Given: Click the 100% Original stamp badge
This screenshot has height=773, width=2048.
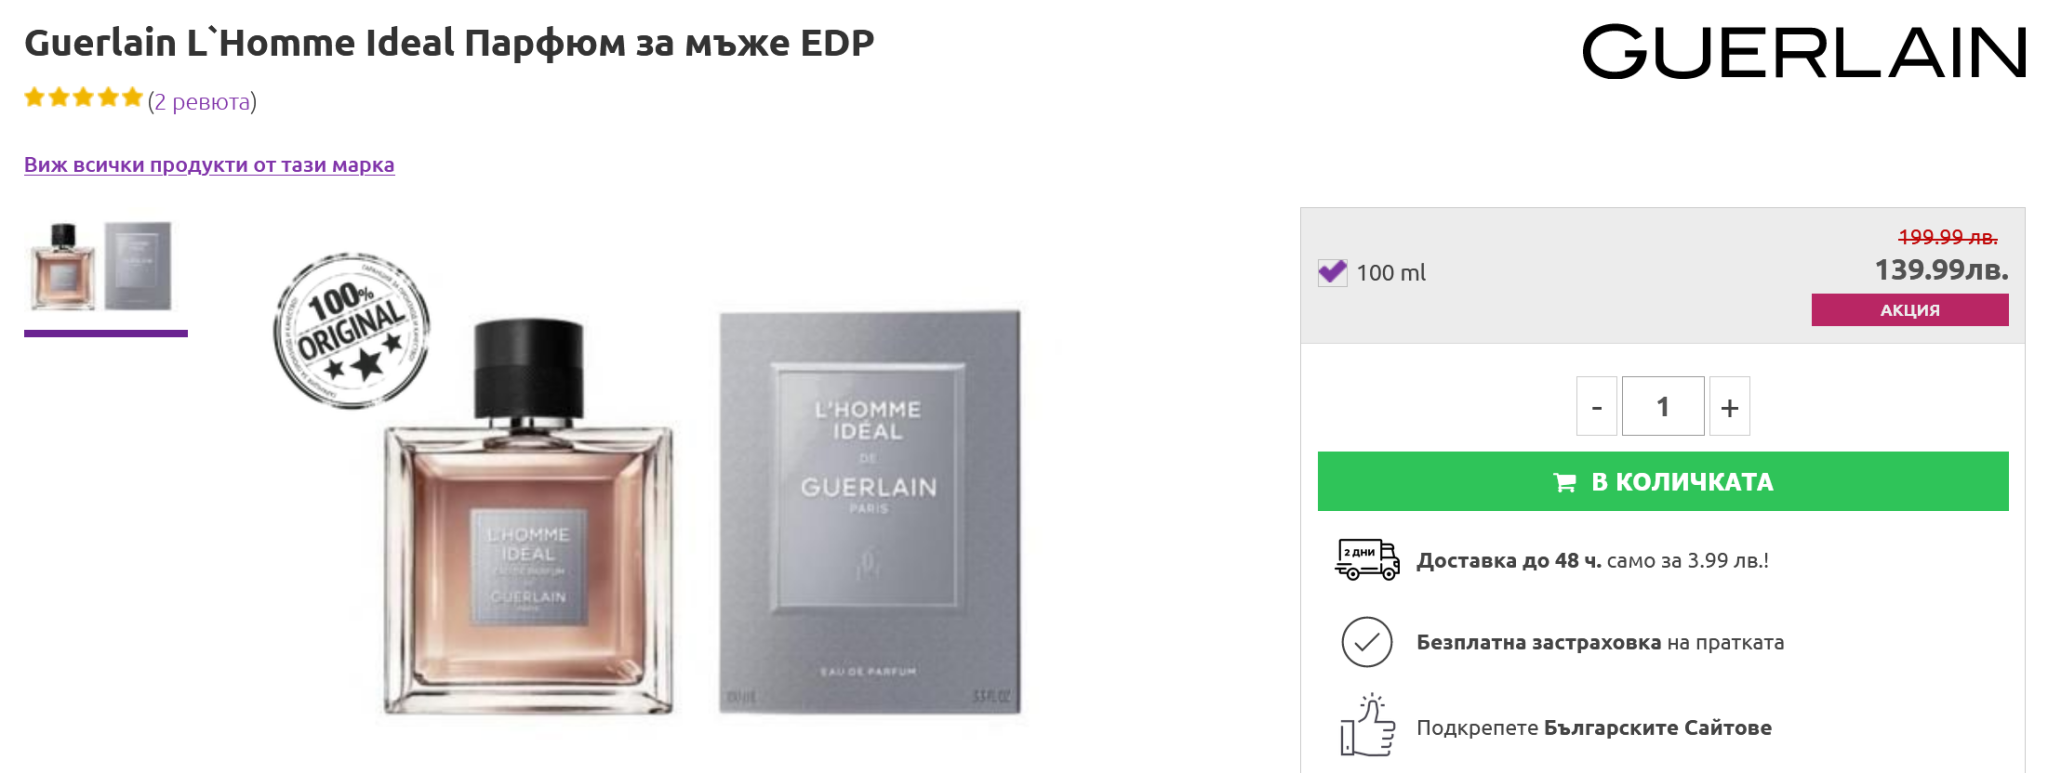Looking at the screenshot, I should pos(352,330).
